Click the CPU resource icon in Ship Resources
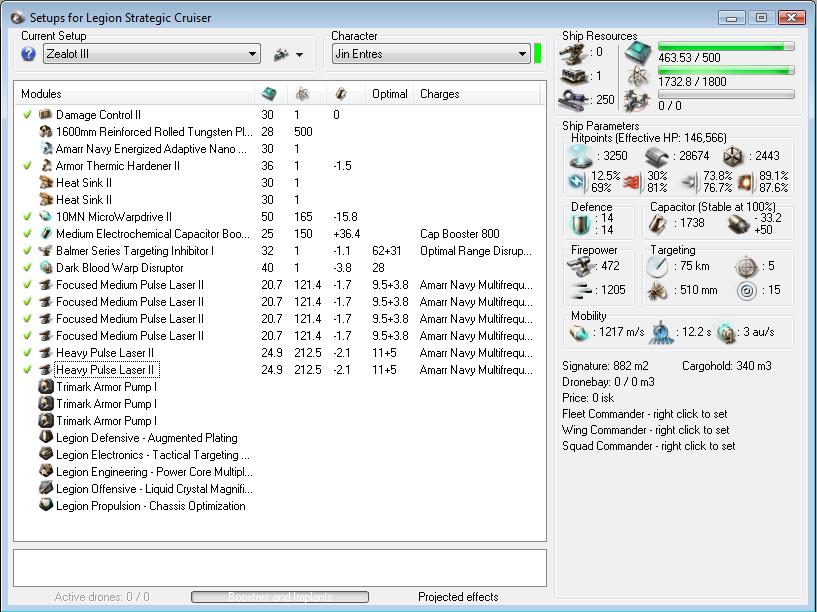Screen dimensions: 817x612 (x=637, y=52)
